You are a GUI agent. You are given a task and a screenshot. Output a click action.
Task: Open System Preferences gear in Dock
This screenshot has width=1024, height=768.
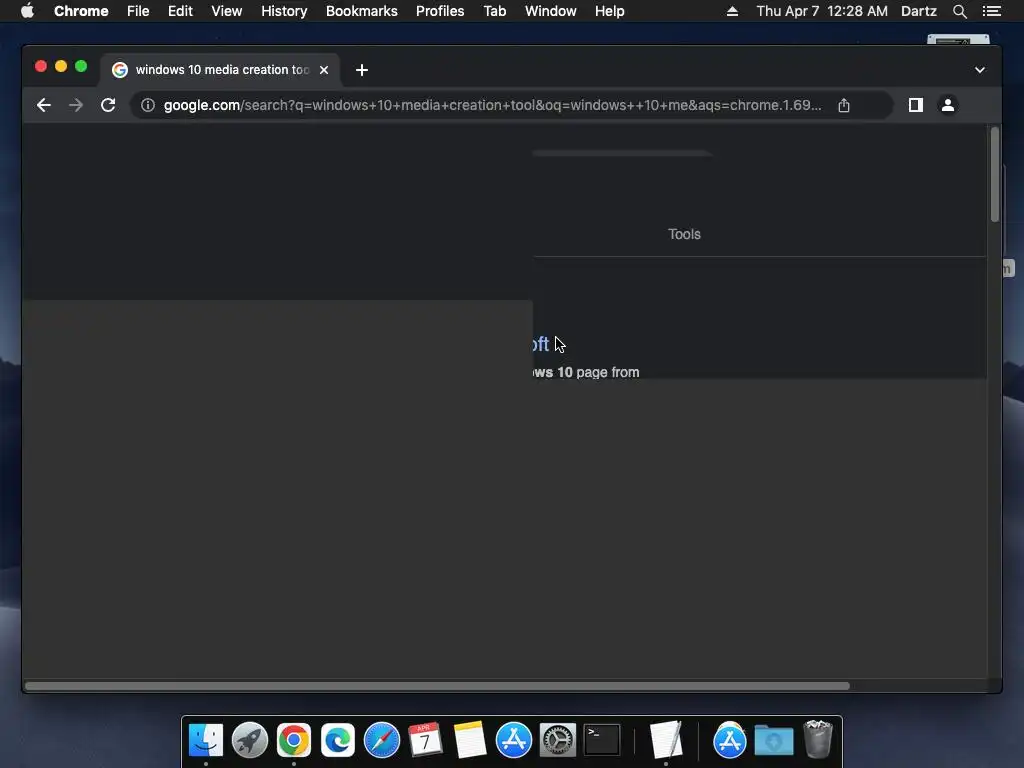coord(558,740)
